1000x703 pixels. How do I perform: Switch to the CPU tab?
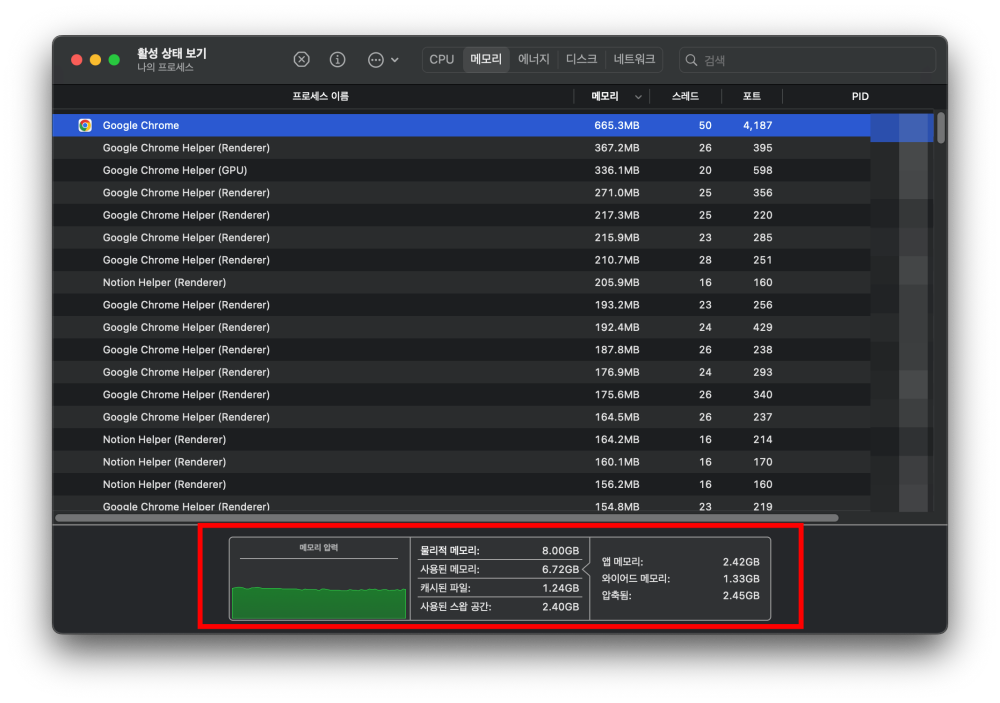441,60
